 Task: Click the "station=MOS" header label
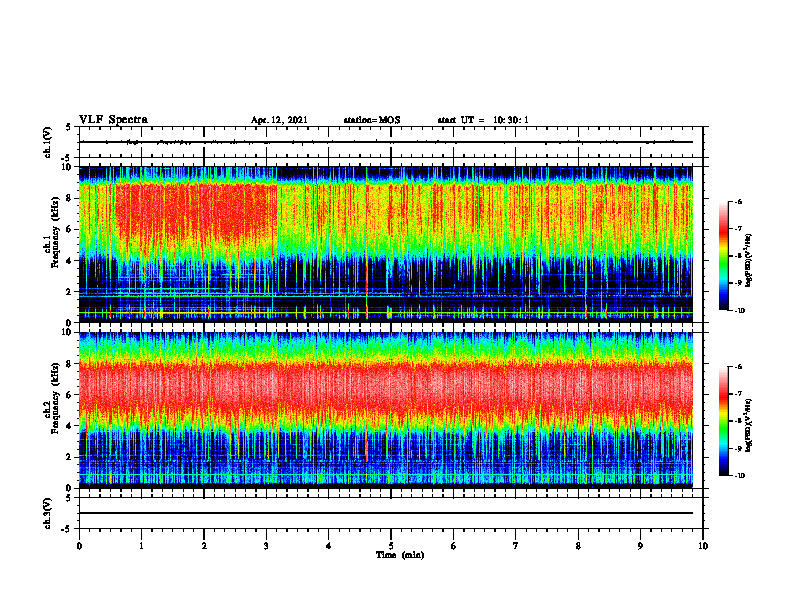(x=372, y=120)
